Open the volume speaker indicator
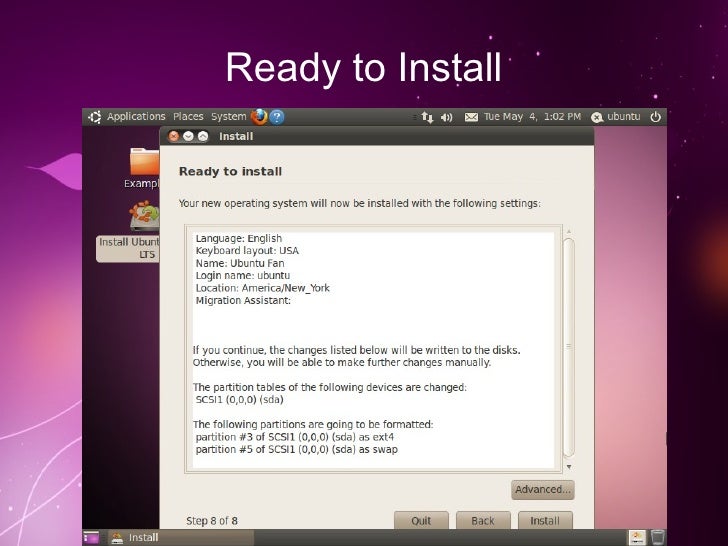The height and width of the screenshot is (546, 728). coord(447,117)
